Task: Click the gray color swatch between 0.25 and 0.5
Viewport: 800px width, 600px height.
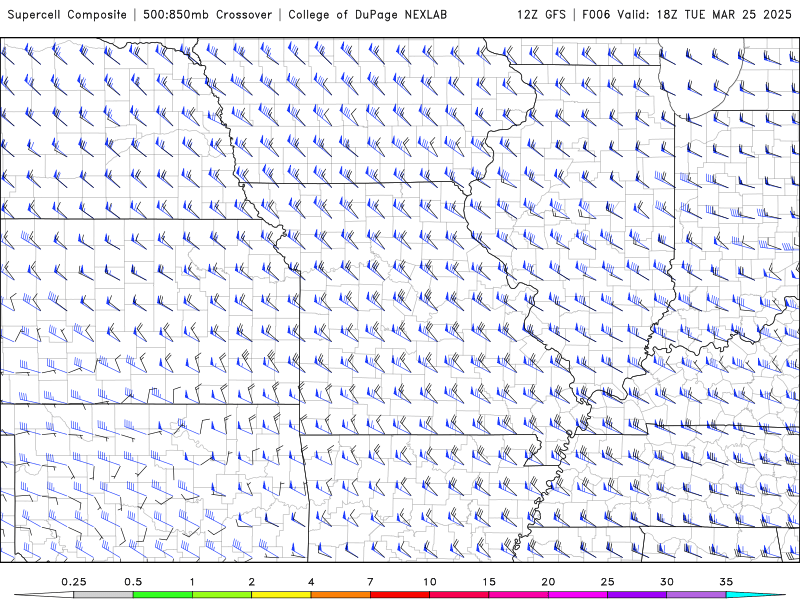Action: 103,595
